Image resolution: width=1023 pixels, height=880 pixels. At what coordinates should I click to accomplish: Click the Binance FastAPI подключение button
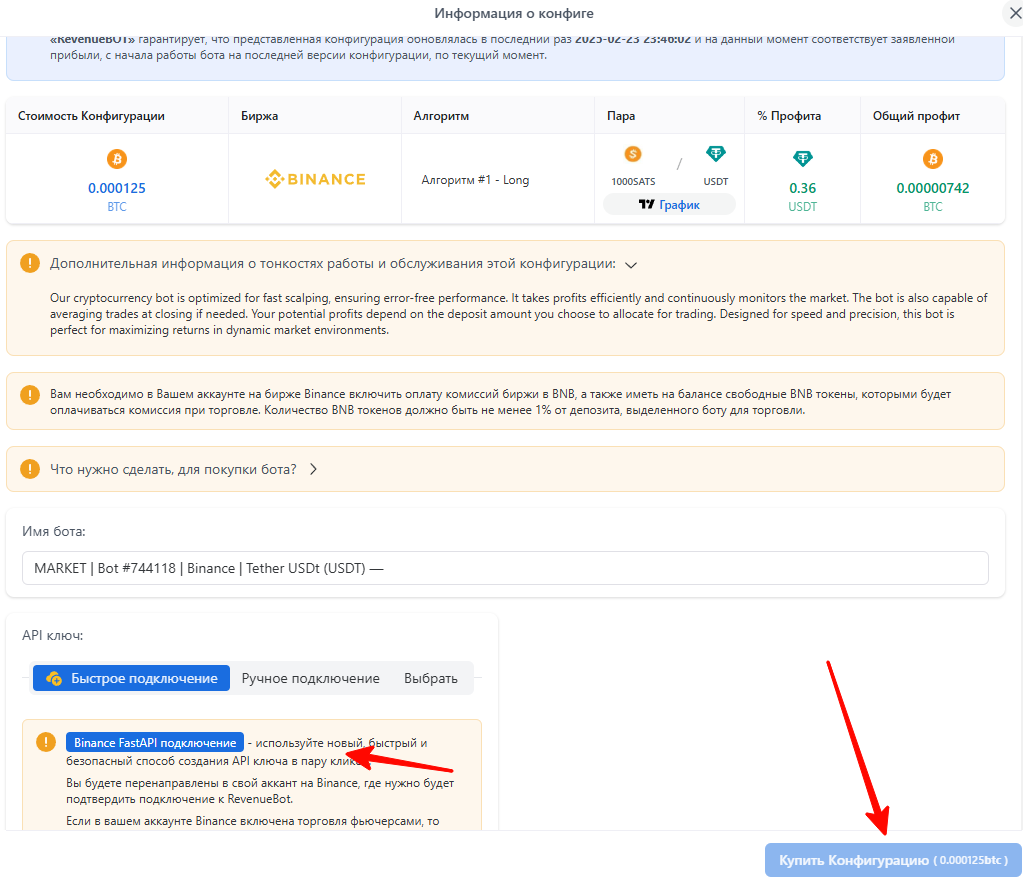pyautogui.click(x=155, y=742)
